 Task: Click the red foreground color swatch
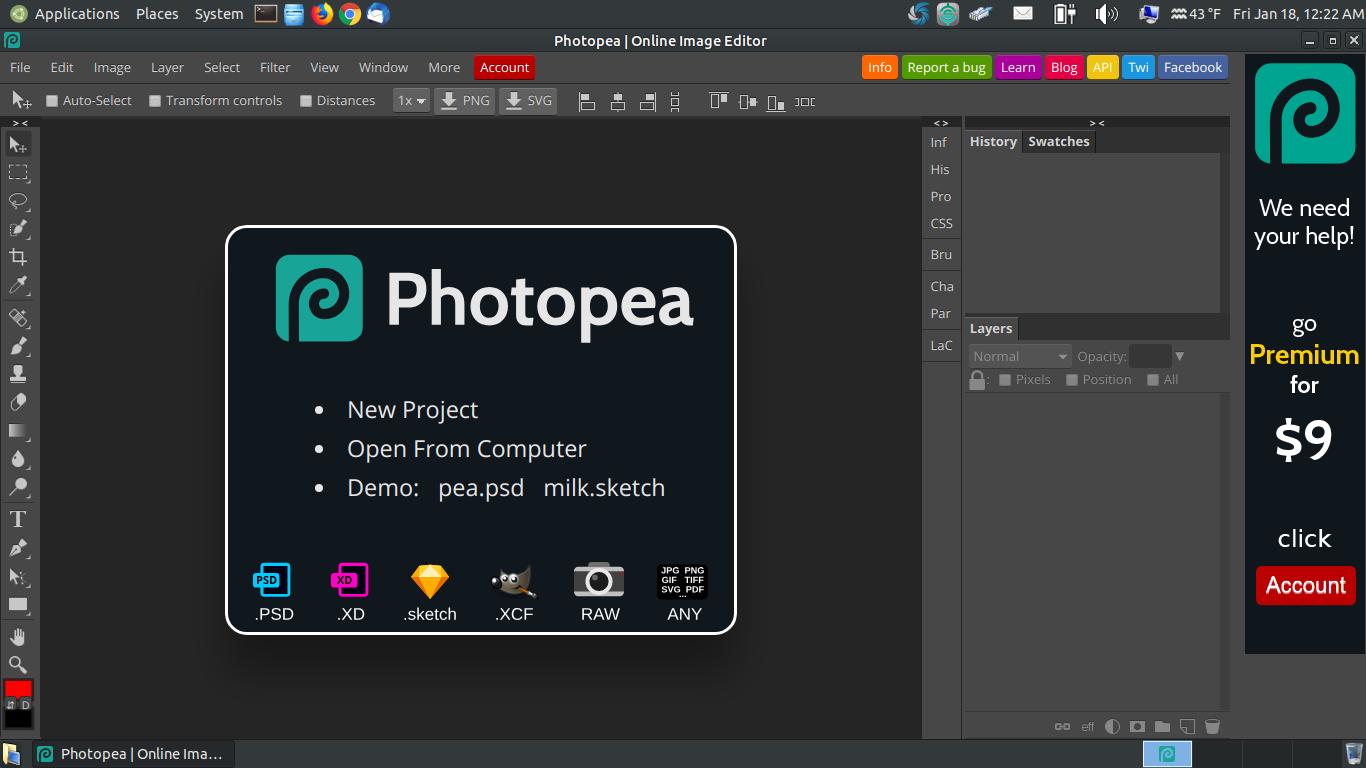pyautogui.click(x=18, y=689)
